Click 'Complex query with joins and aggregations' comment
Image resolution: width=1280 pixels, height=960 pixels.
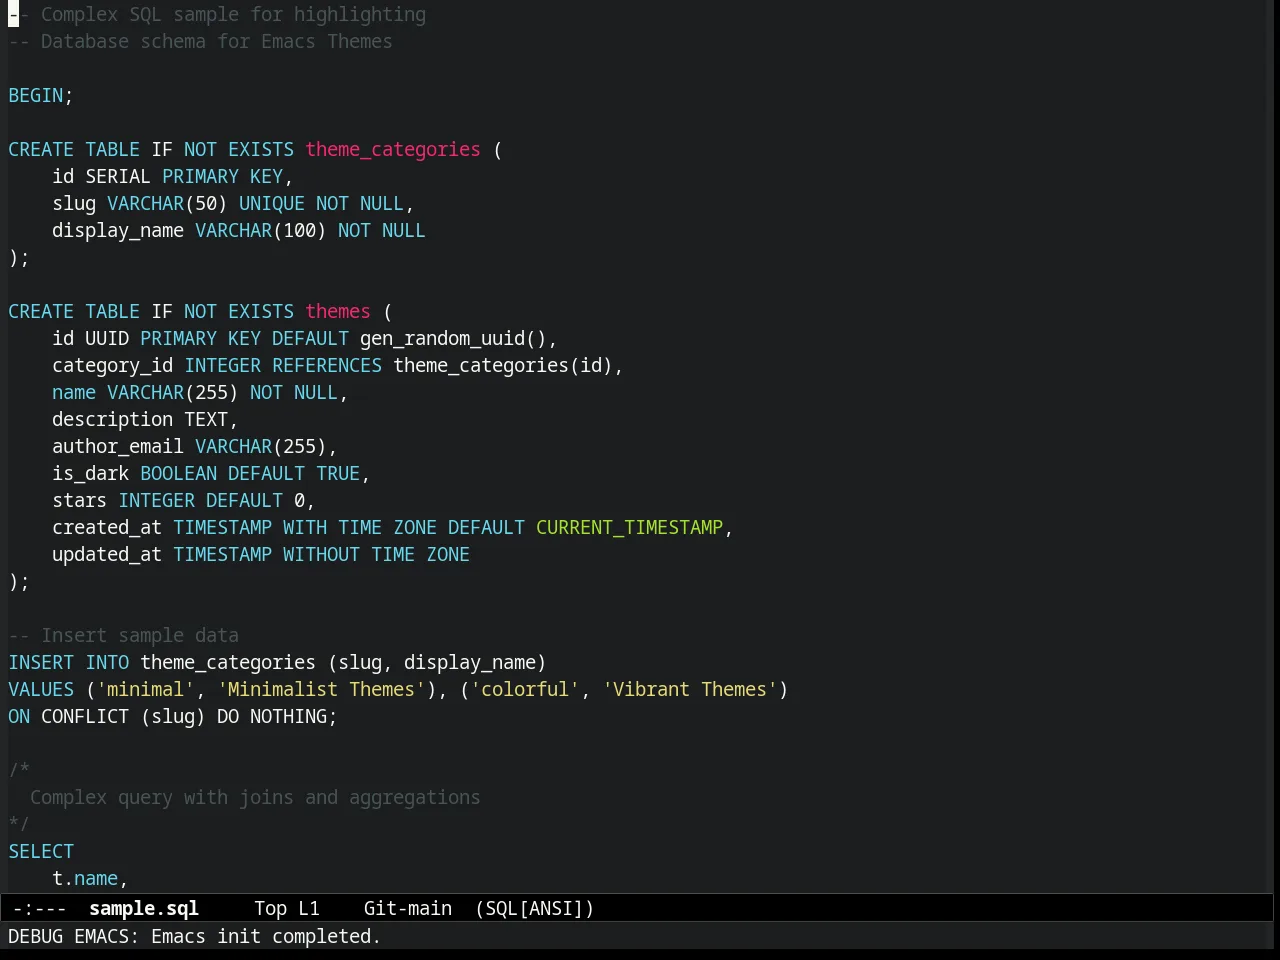click(x=255, y=797)
